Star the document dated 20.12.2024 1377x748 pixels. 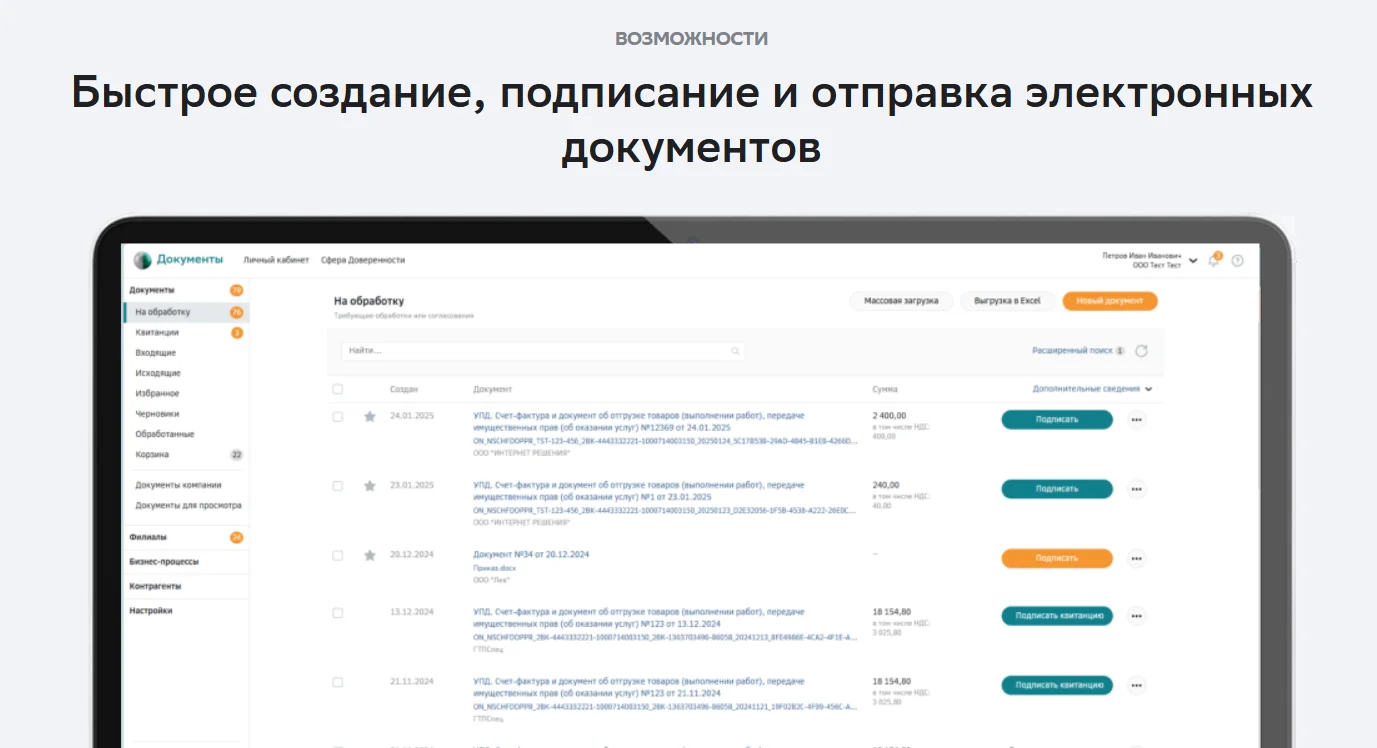click(x=369, y=555)
